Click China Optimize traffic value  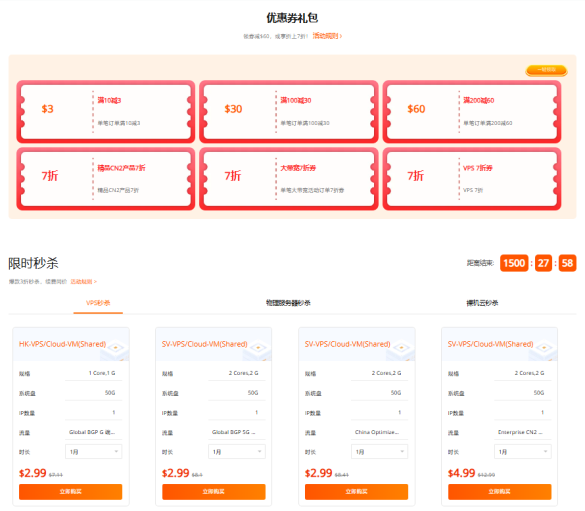click(377, 432)
